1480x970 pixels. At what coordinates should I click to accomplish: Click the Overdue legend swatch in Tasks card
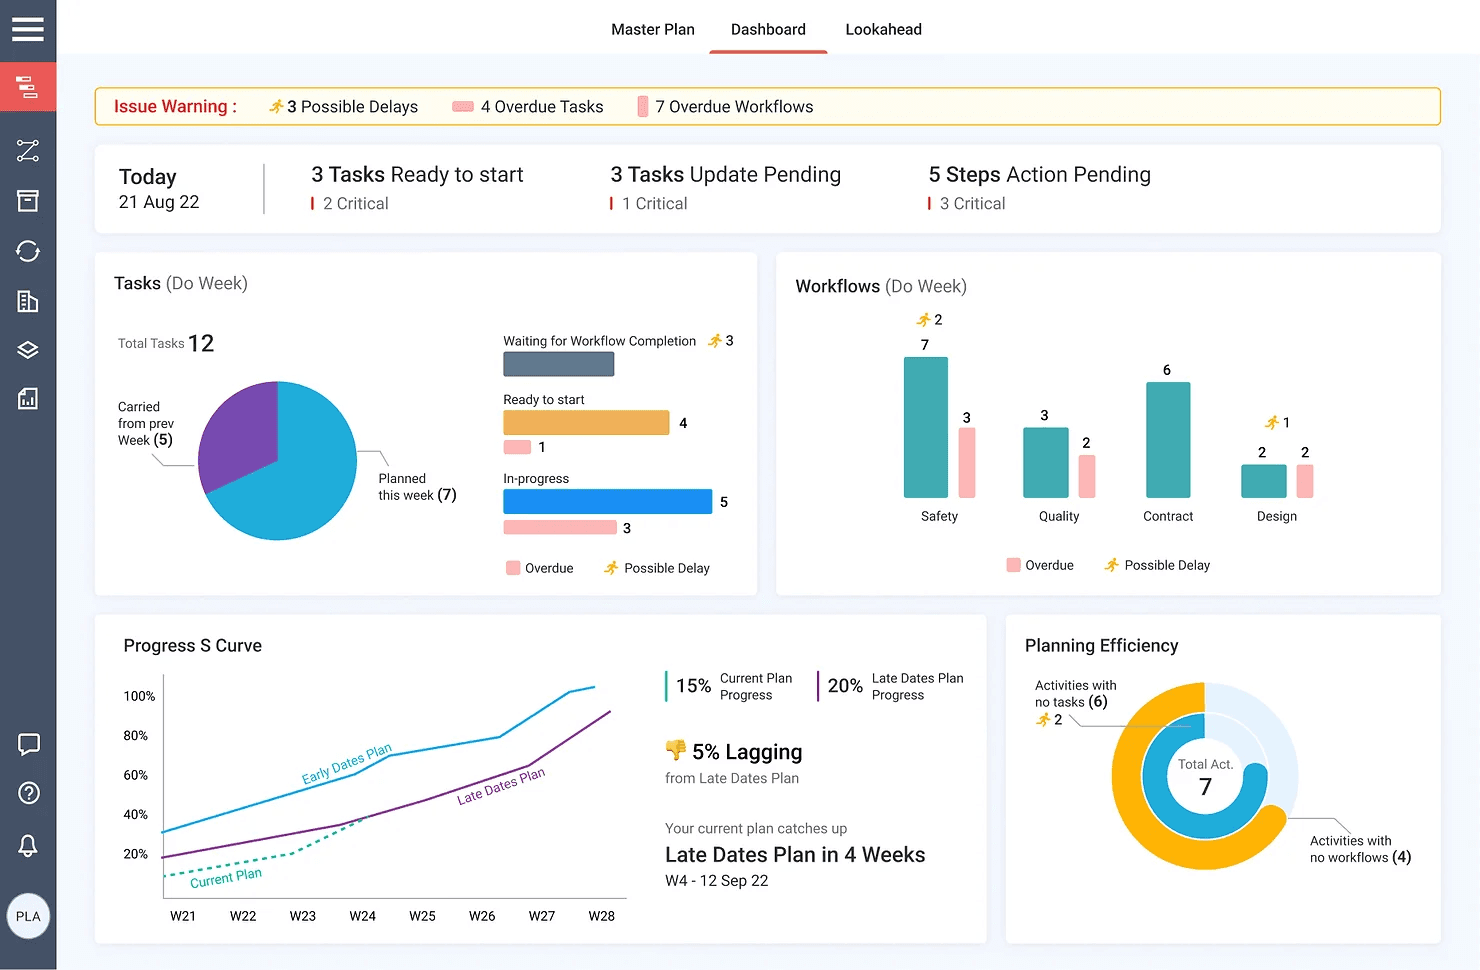tap(513, 568)
